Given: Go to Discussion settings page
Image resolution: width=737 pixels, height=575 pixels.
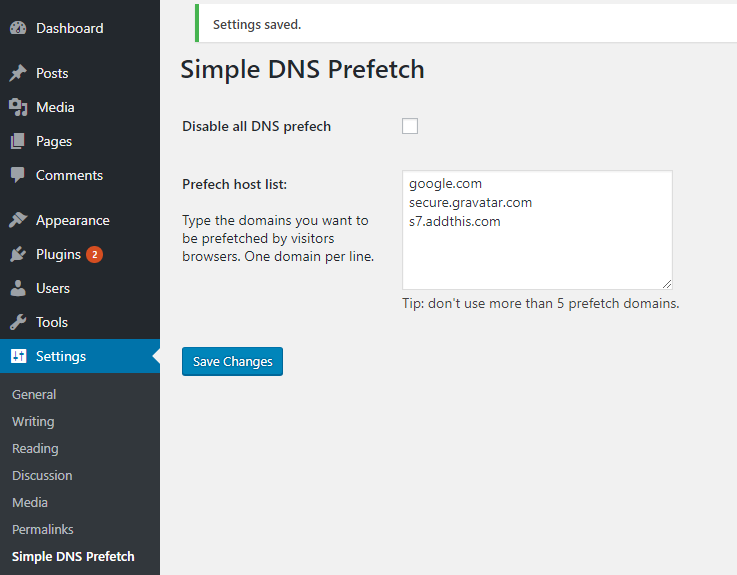Looking at the screenshot, I should [x=42, y=475].
